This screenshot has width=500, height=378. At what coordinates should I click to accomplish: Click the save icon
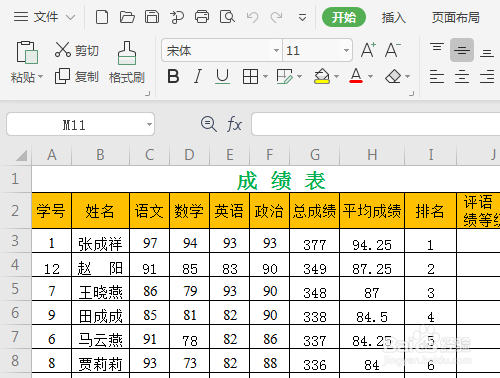click(152, 17)
